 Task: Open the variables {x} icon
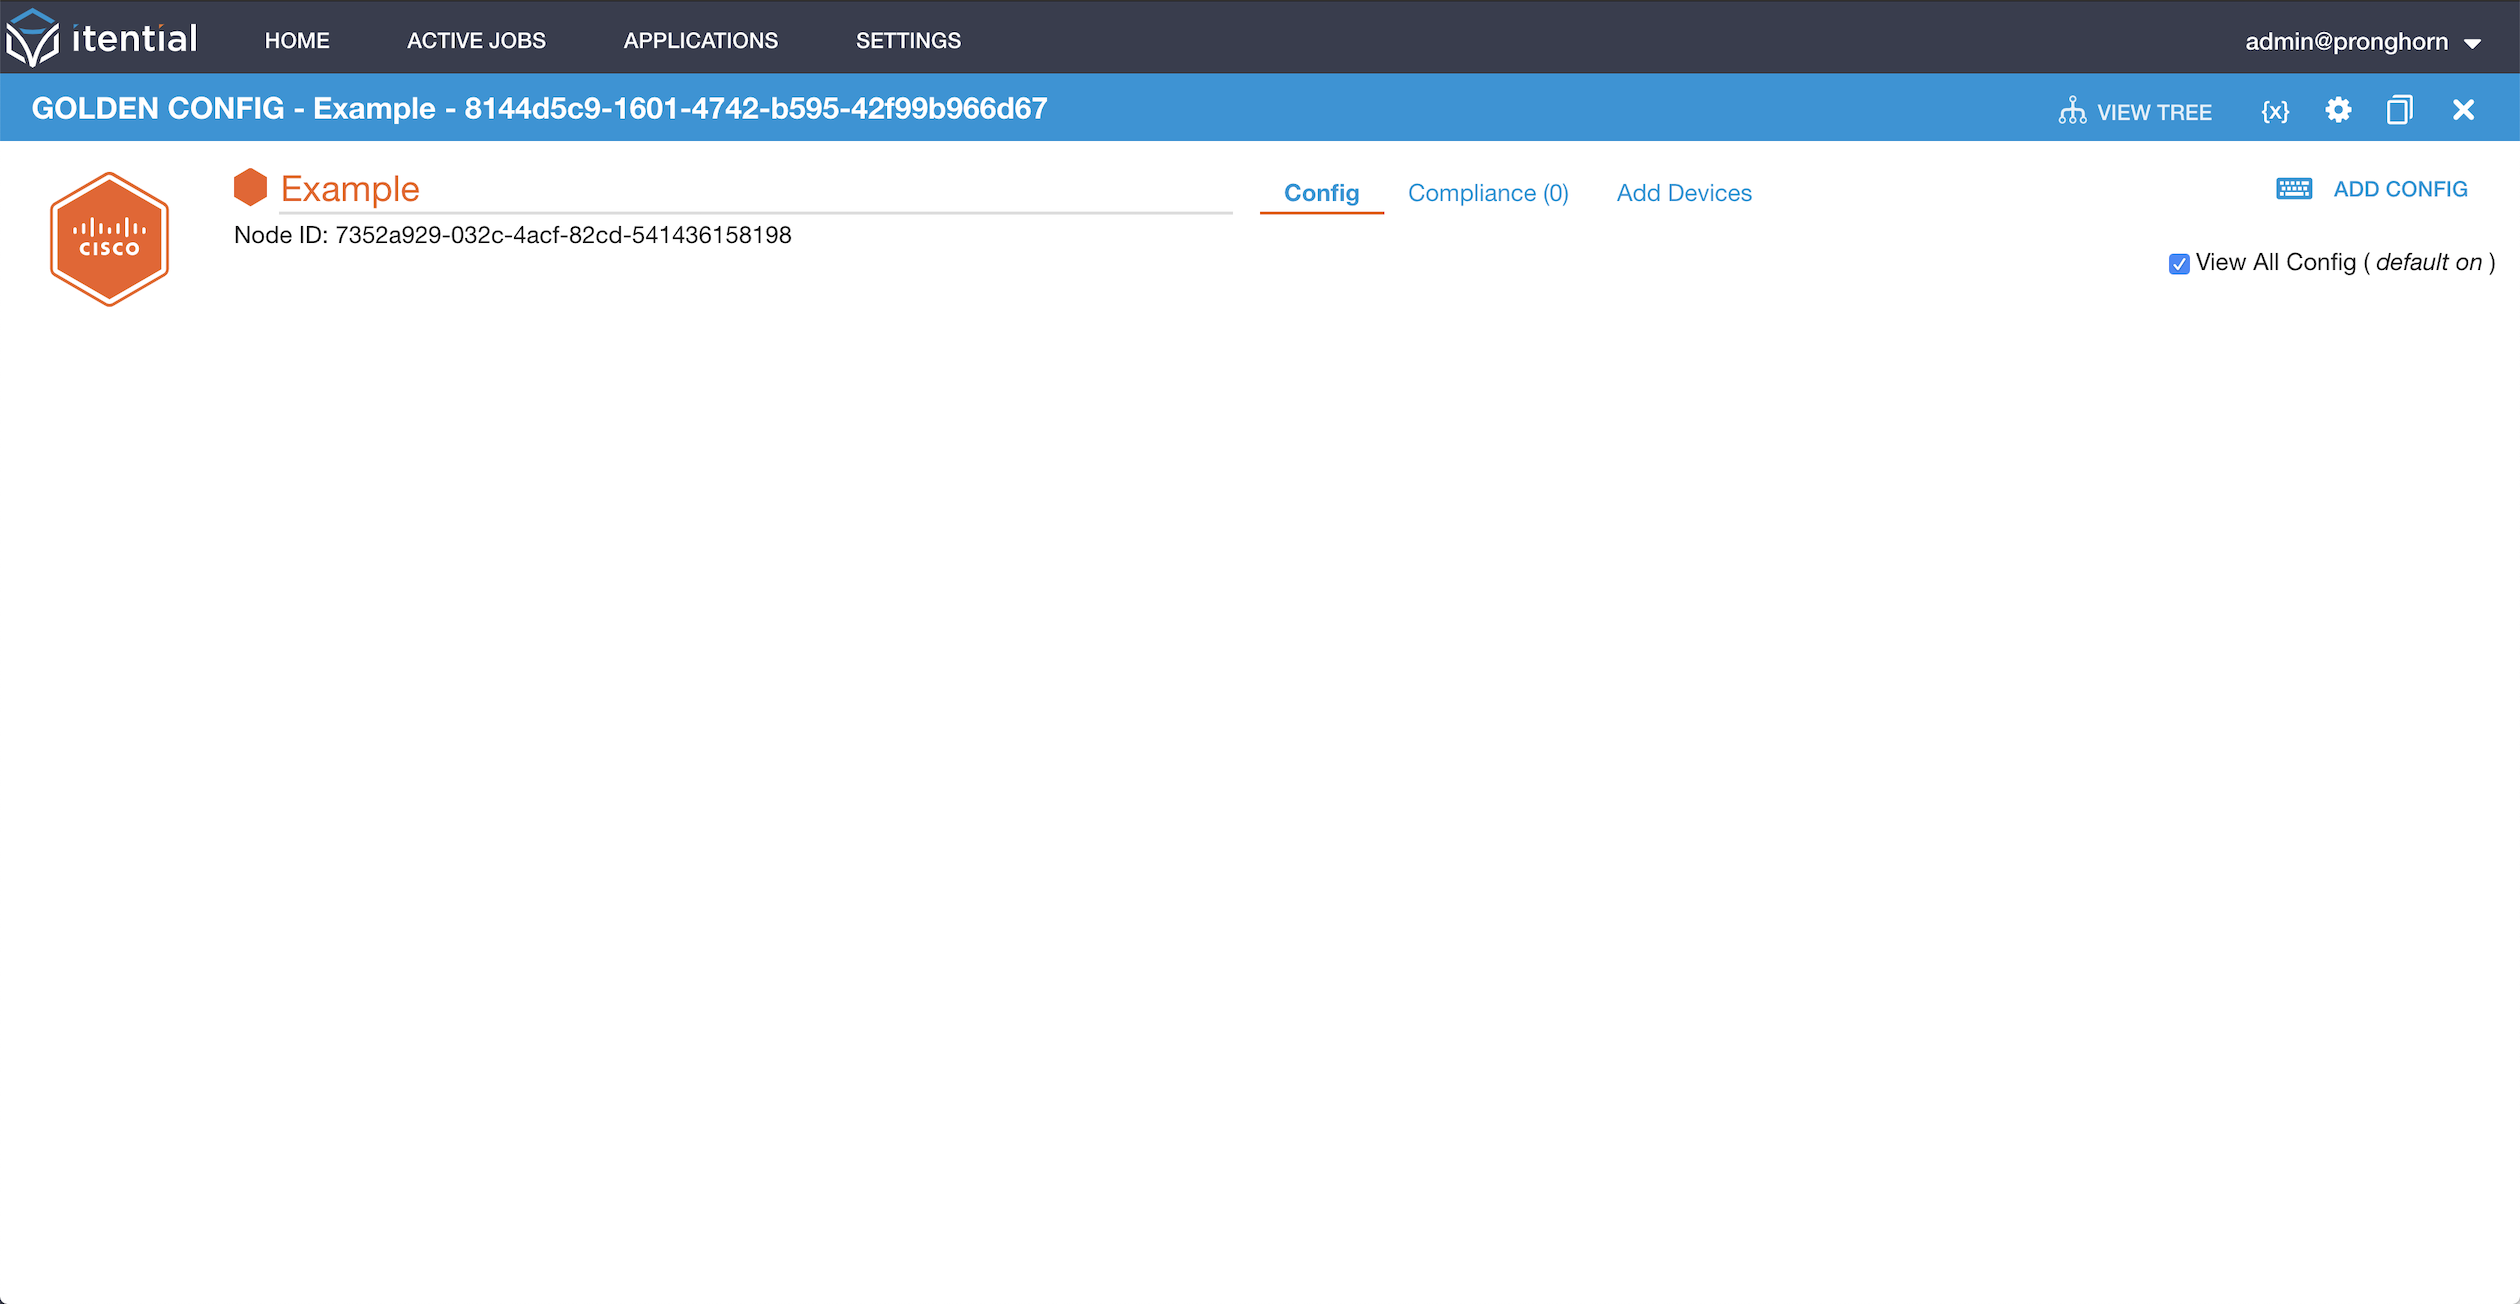point(2275,111)
